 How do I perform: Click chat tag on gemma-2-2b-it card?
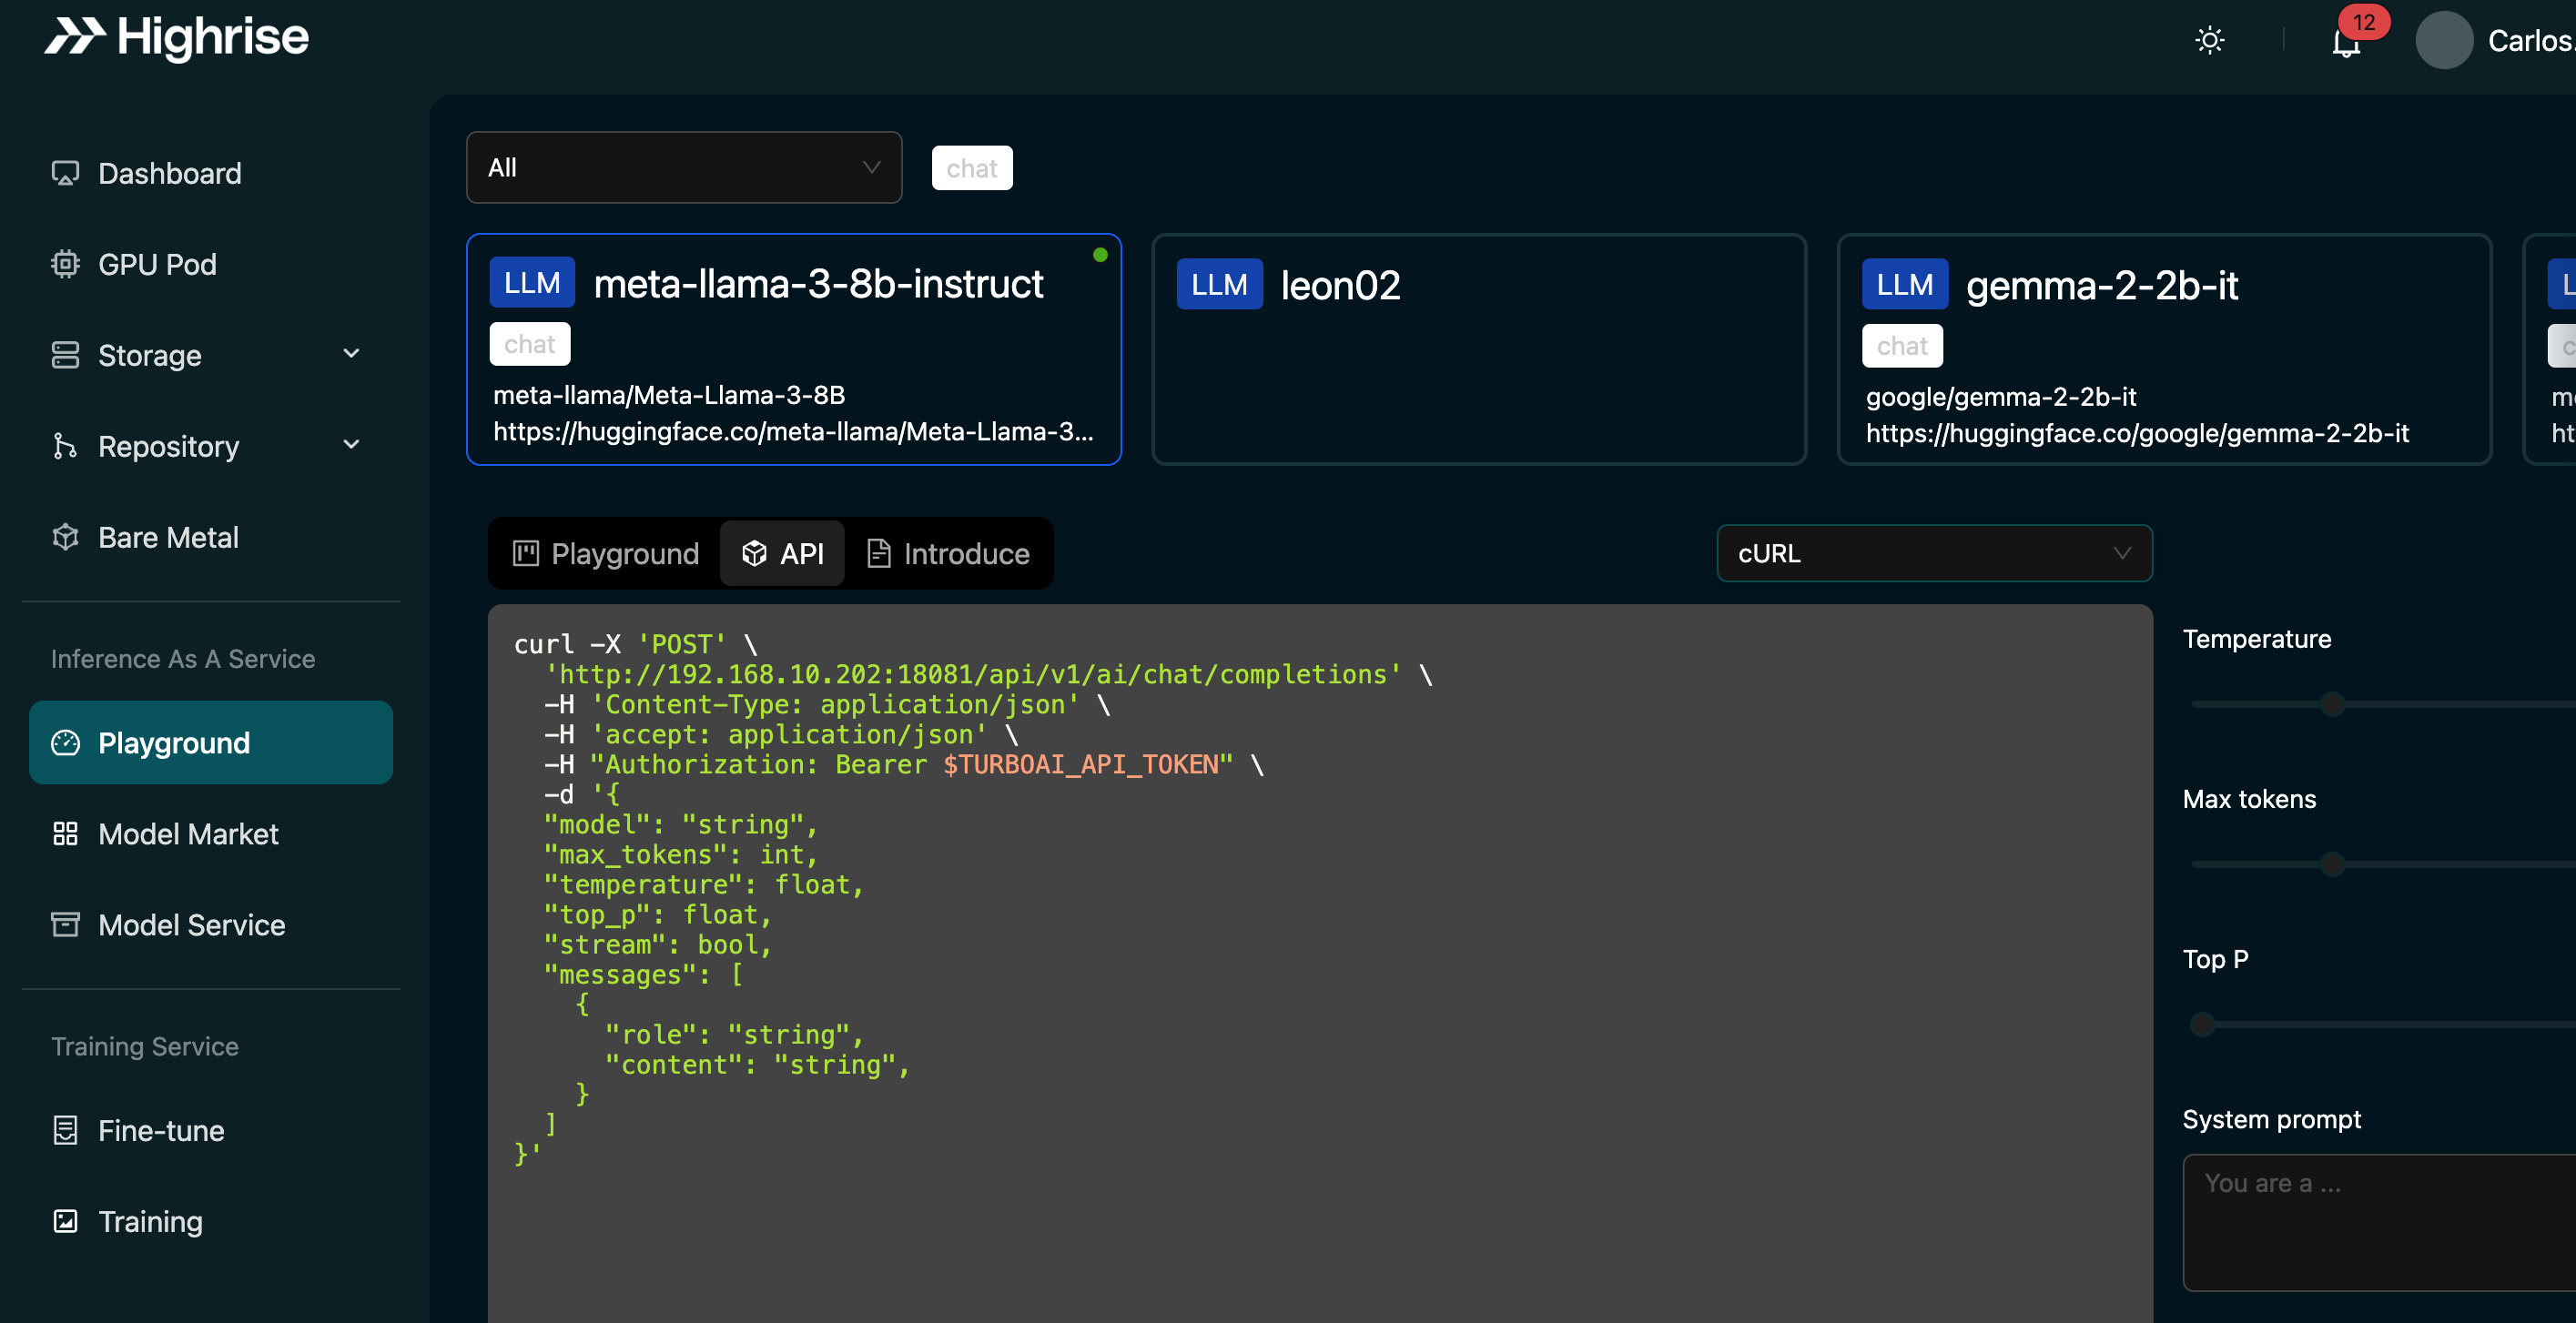pyautogui.click(x=1902, y=346)
